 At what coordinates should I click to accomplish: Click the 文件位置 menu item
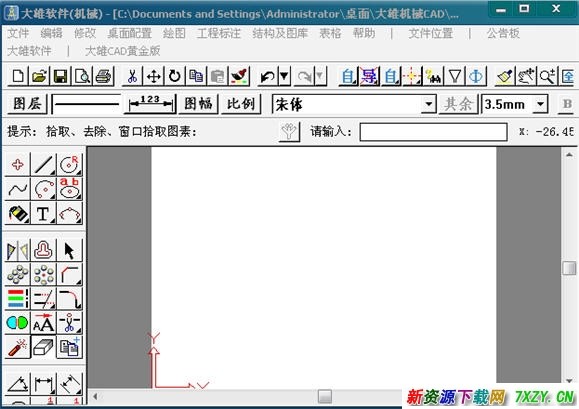pyautogui.click(x=431, y=33)
